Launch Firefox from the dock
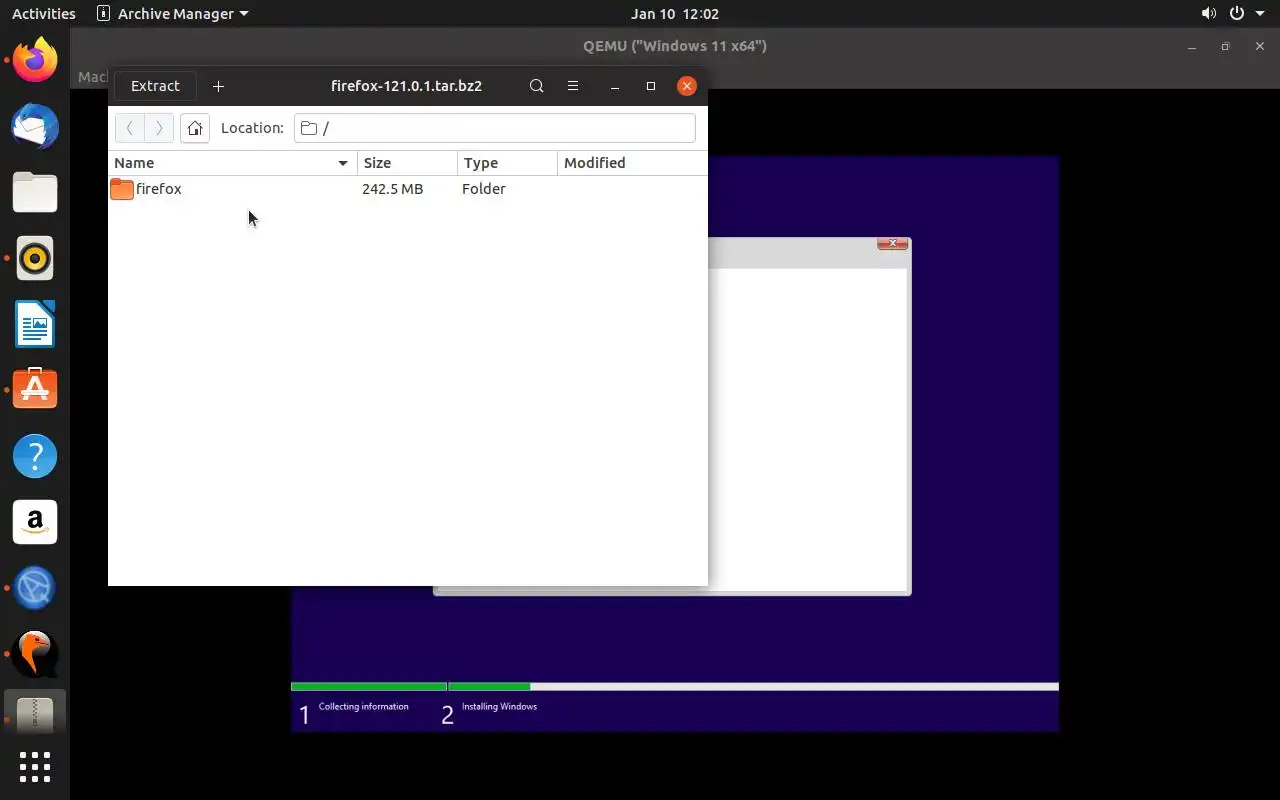The width and height of the screenshot is (1280, 800). point(35,60)
